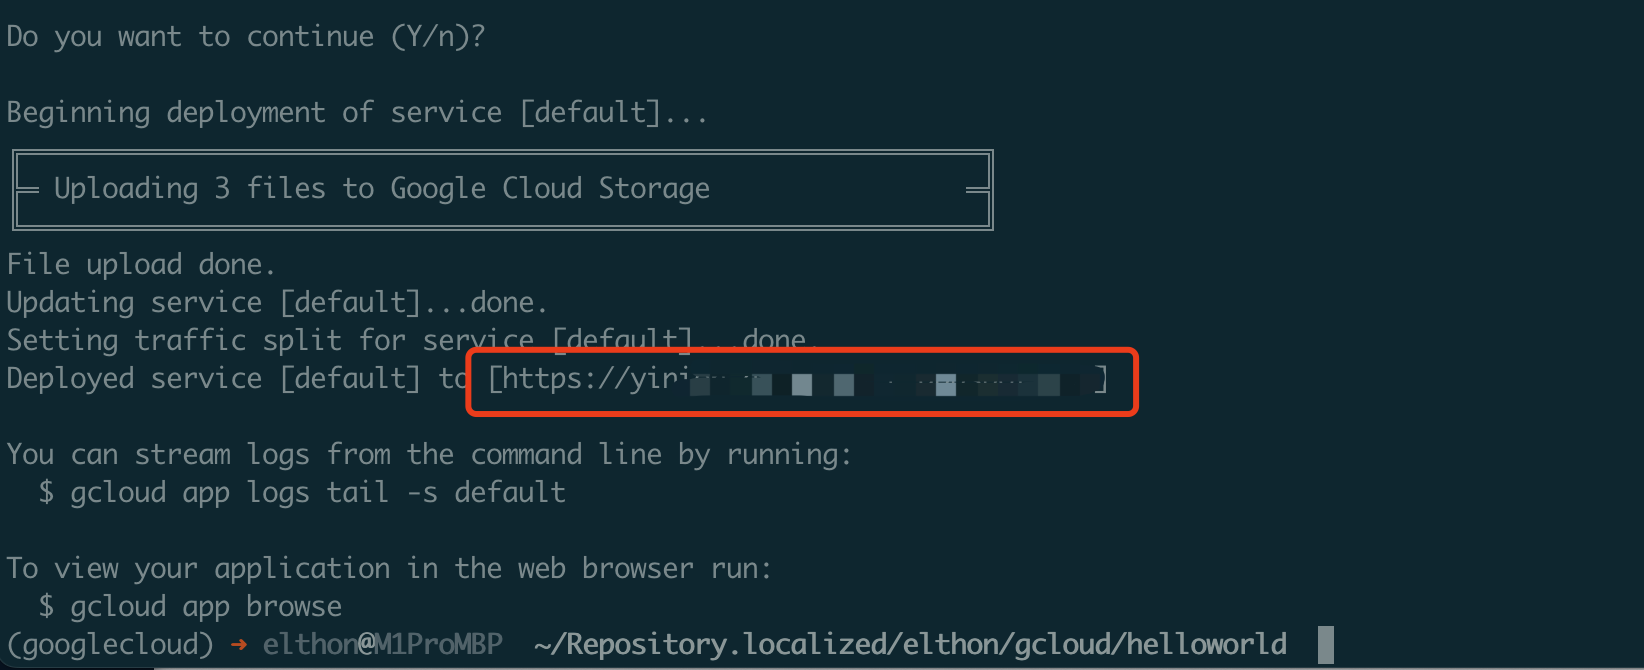Click the block cursor at prompt end
This screenshot has height=670, width=1644.
click(x=1325, y=645)
